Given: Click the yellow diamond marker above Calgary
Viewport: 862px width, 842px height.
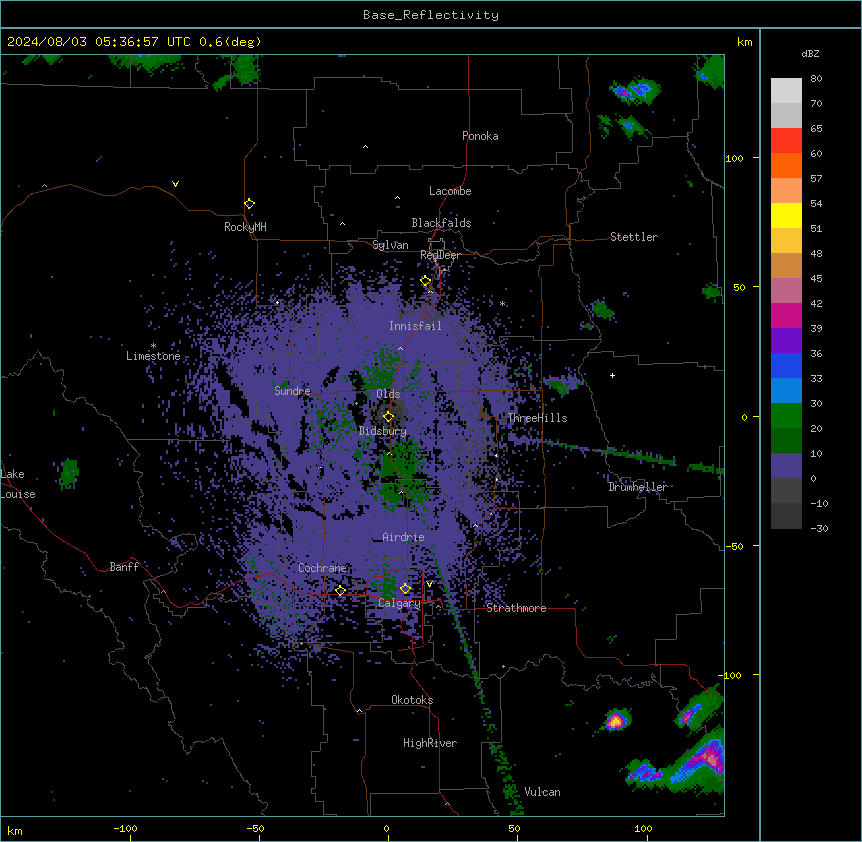Looking at the screenshot, I should click(405, 589).
